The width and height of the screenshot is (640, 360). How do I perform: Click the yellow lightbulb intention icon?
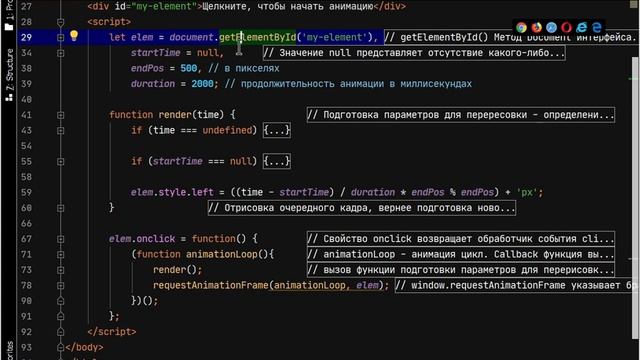[74, 36]
